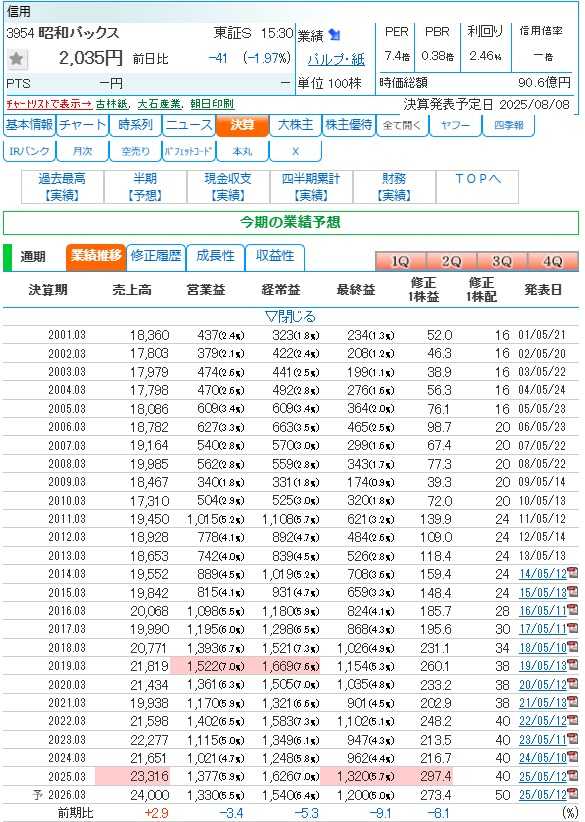
Task: Open the 空売り button
Action: tap(135, 152)
